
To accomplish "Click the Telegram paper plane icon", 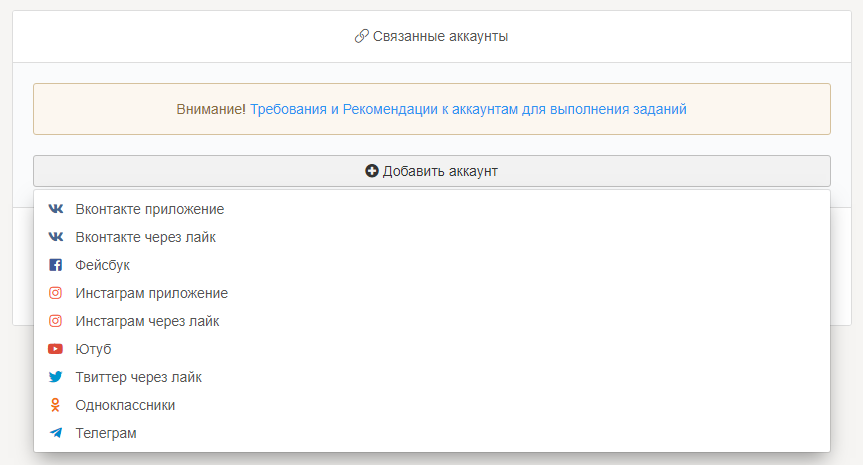I will [56, 434].
